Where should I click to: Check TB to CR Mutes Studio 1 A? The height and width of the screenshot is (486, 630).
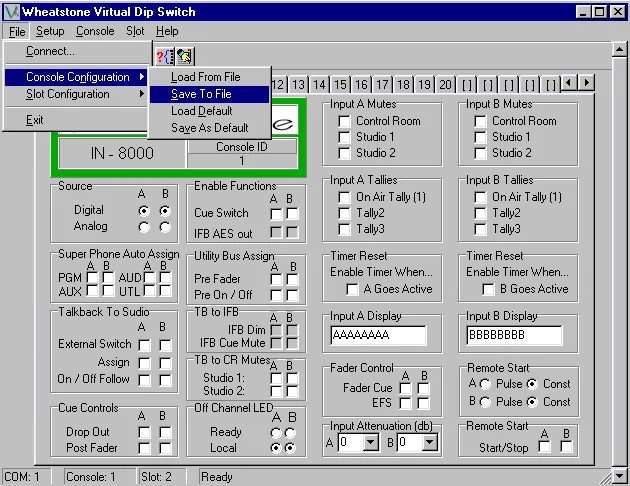coord(276,378)
